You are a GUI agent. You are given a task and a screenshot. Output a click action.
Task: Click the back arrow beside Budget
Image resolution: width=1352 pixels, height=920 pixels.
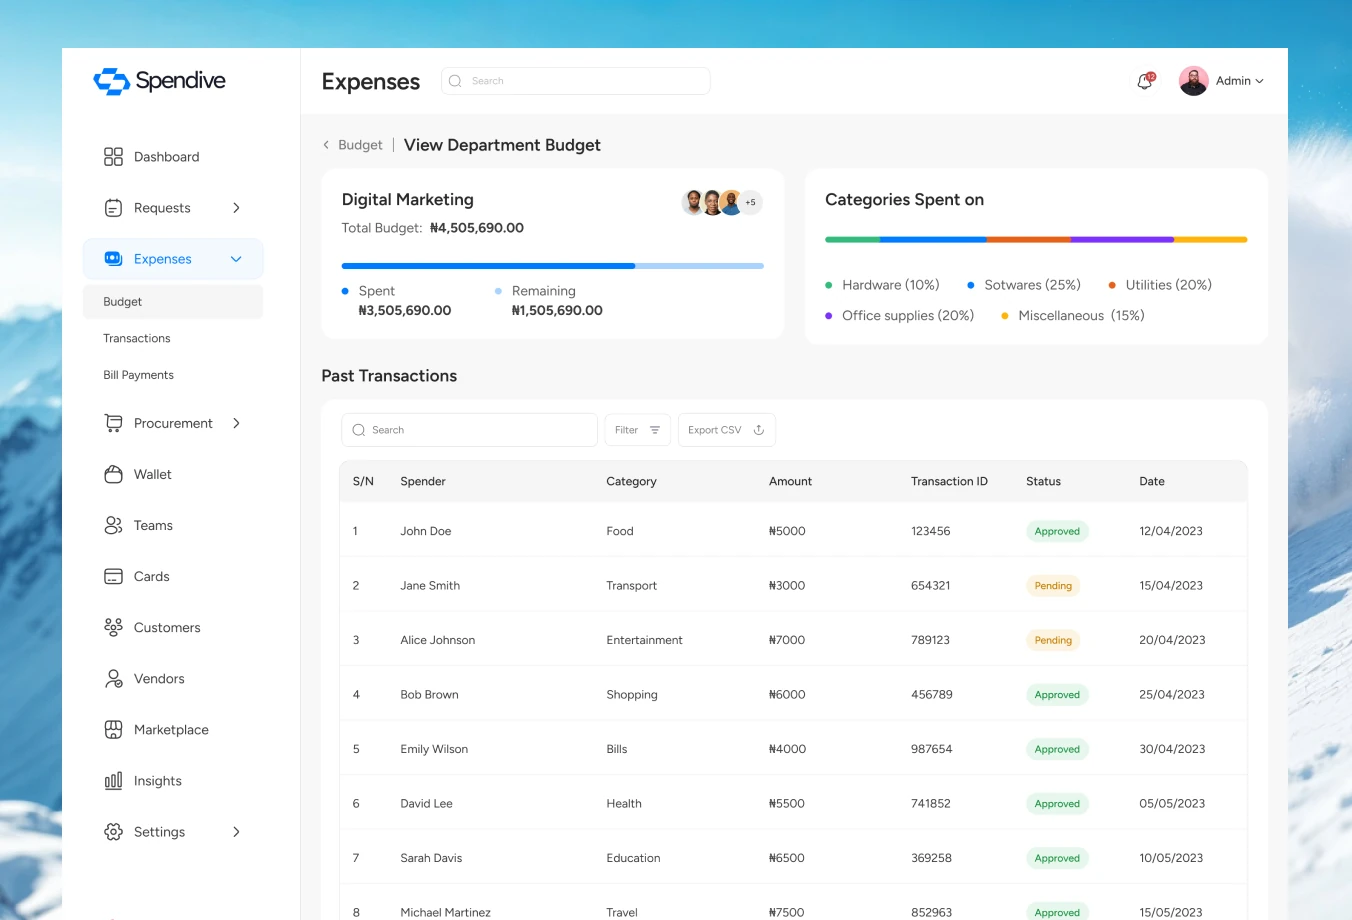point(326,145)
